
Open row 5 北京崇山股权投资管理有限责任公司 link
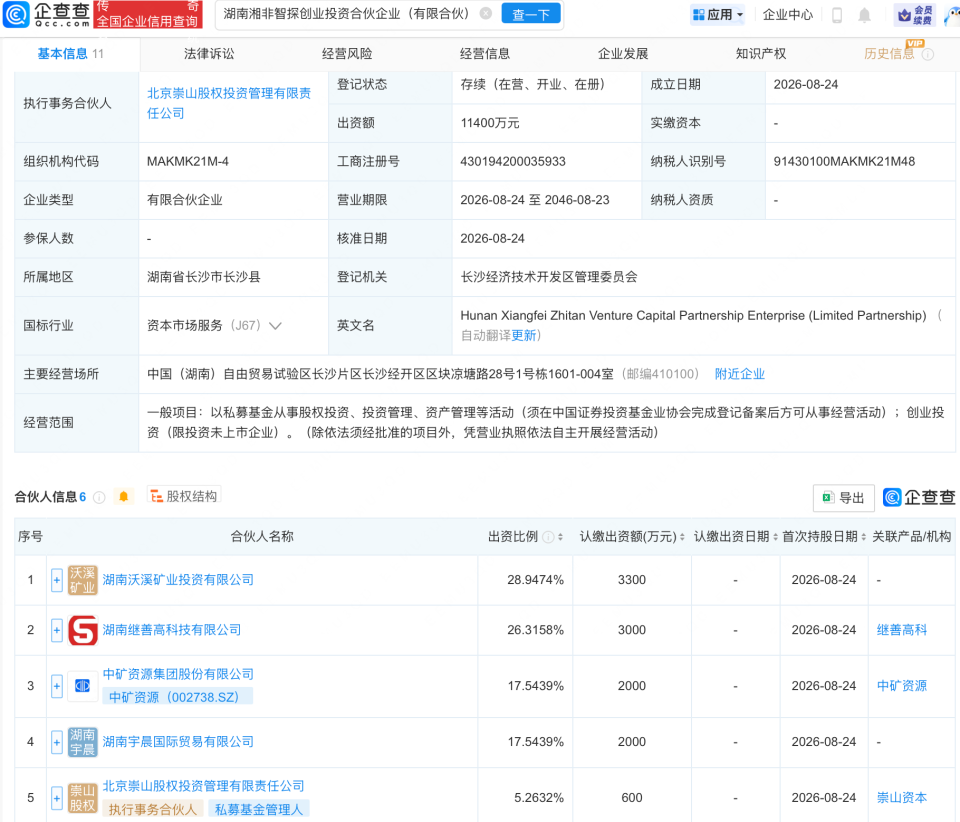[x=203, y=786]
